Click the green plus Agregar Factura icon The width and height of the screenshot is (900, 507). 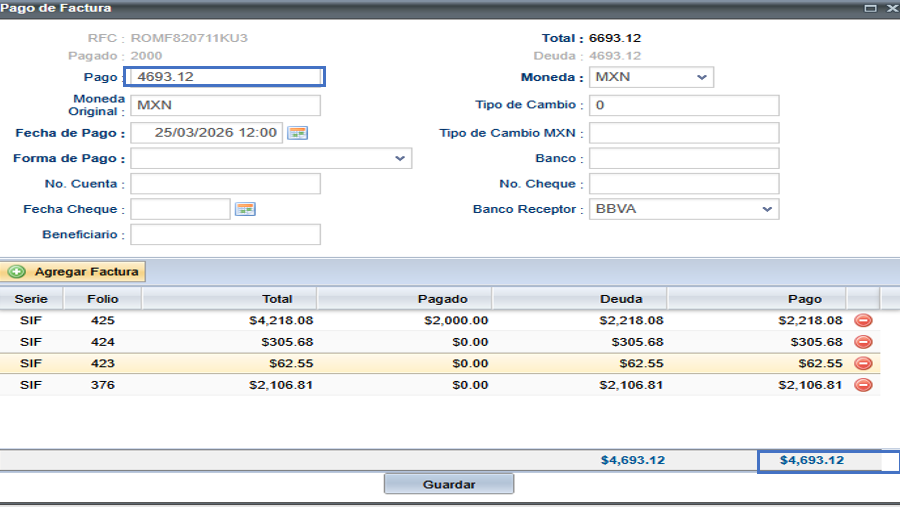(x=17, y=272)
